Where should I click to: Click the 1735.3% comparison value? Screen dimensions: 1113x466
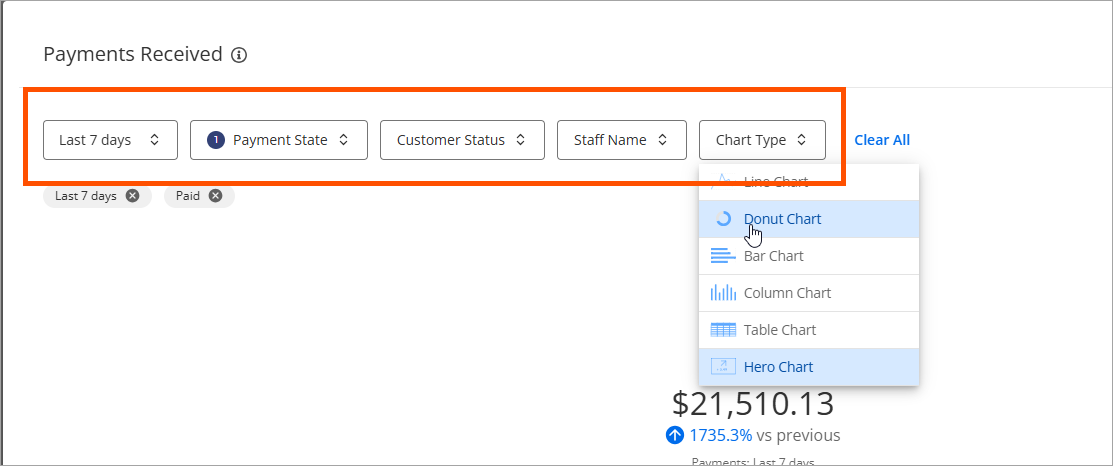click(720, 435)
